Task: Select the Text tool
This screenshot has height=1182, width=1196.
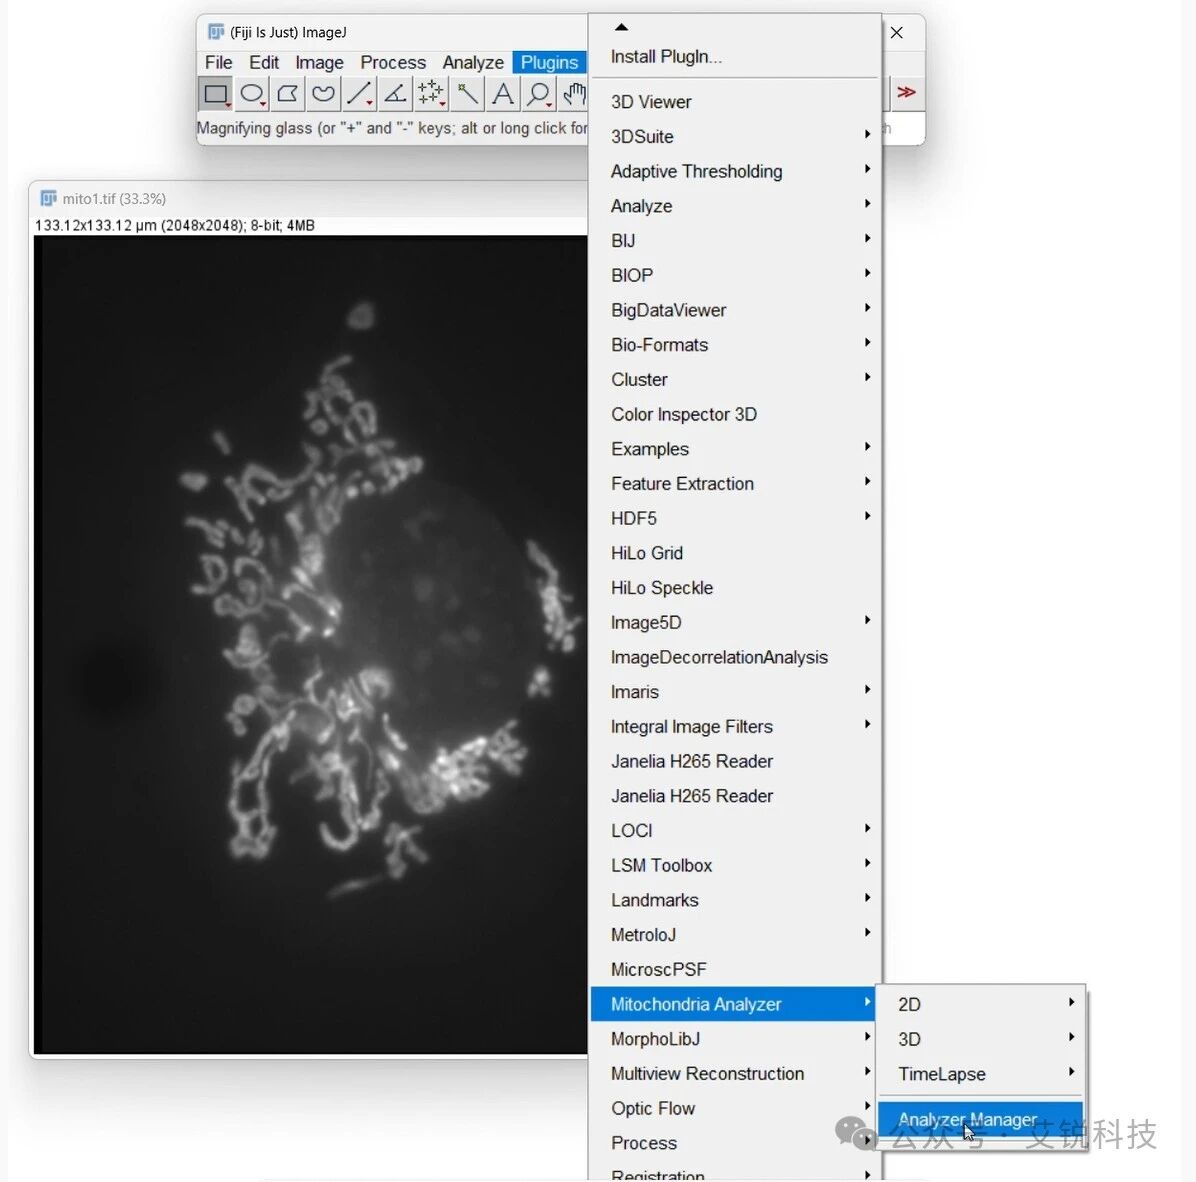Action: click(503, 94)
